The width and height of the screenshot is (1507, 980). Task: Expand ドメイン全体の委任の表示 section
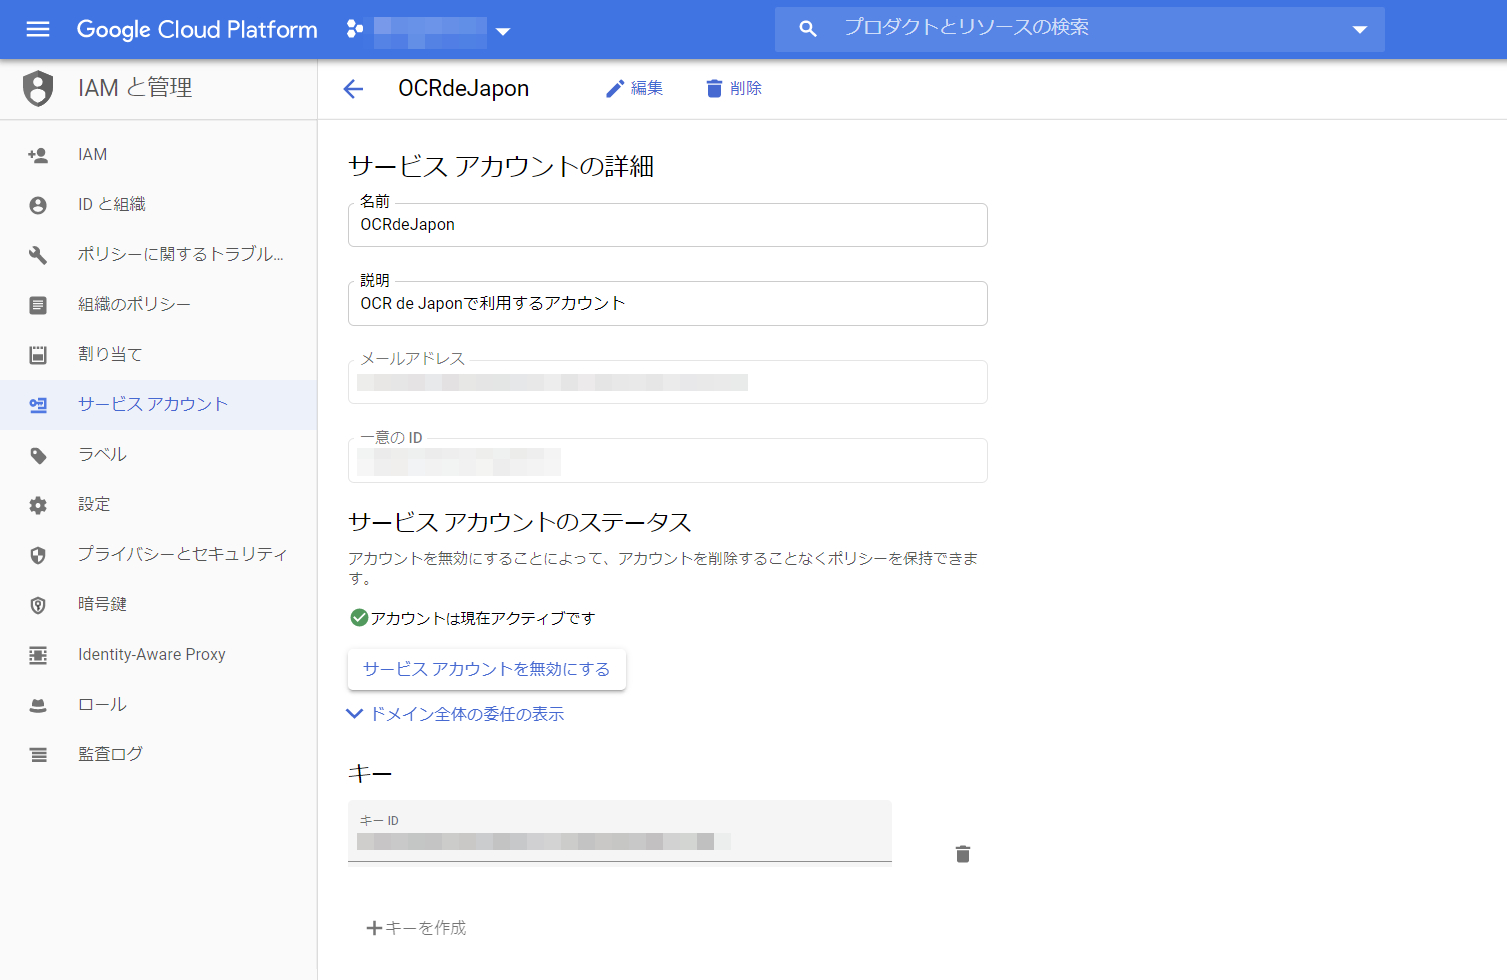(456, 714)
